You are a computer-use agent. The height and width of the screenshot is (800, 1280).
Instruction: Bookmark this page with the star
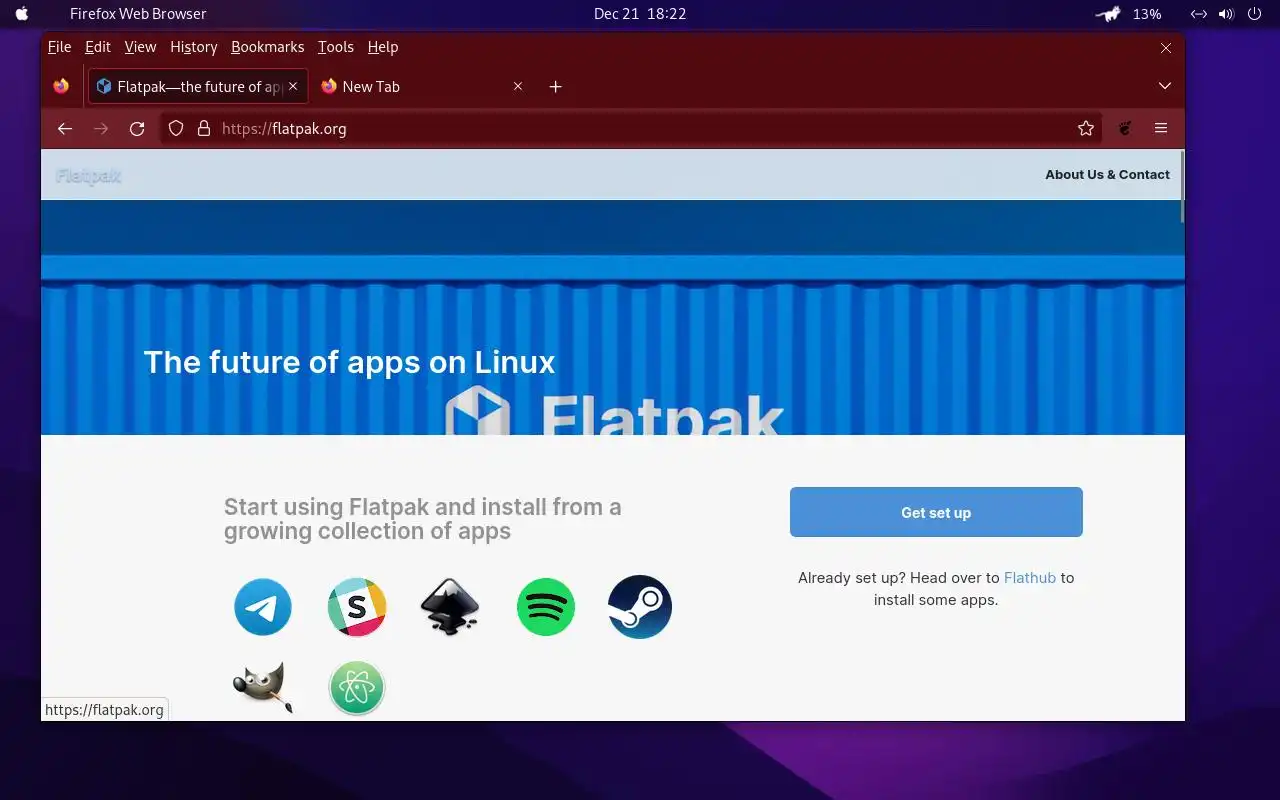click(1086, 128)
